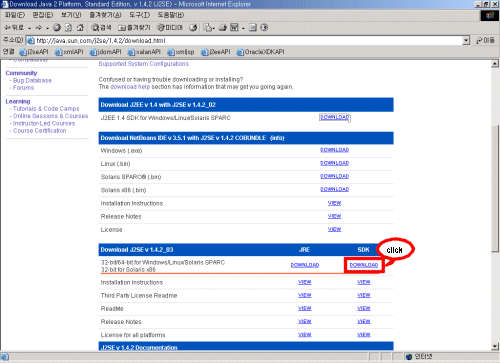Go to the home page via Home icon

[x=80, y=28]
